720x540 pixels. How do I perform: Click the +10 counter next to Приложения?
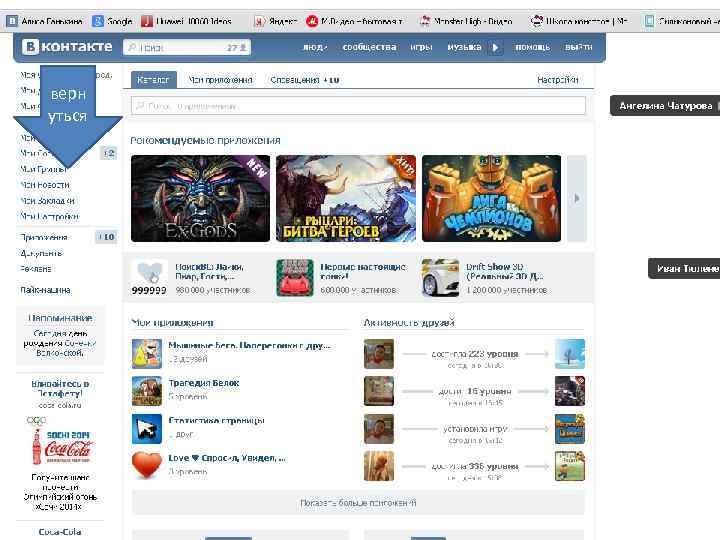[x=107, y=237]
